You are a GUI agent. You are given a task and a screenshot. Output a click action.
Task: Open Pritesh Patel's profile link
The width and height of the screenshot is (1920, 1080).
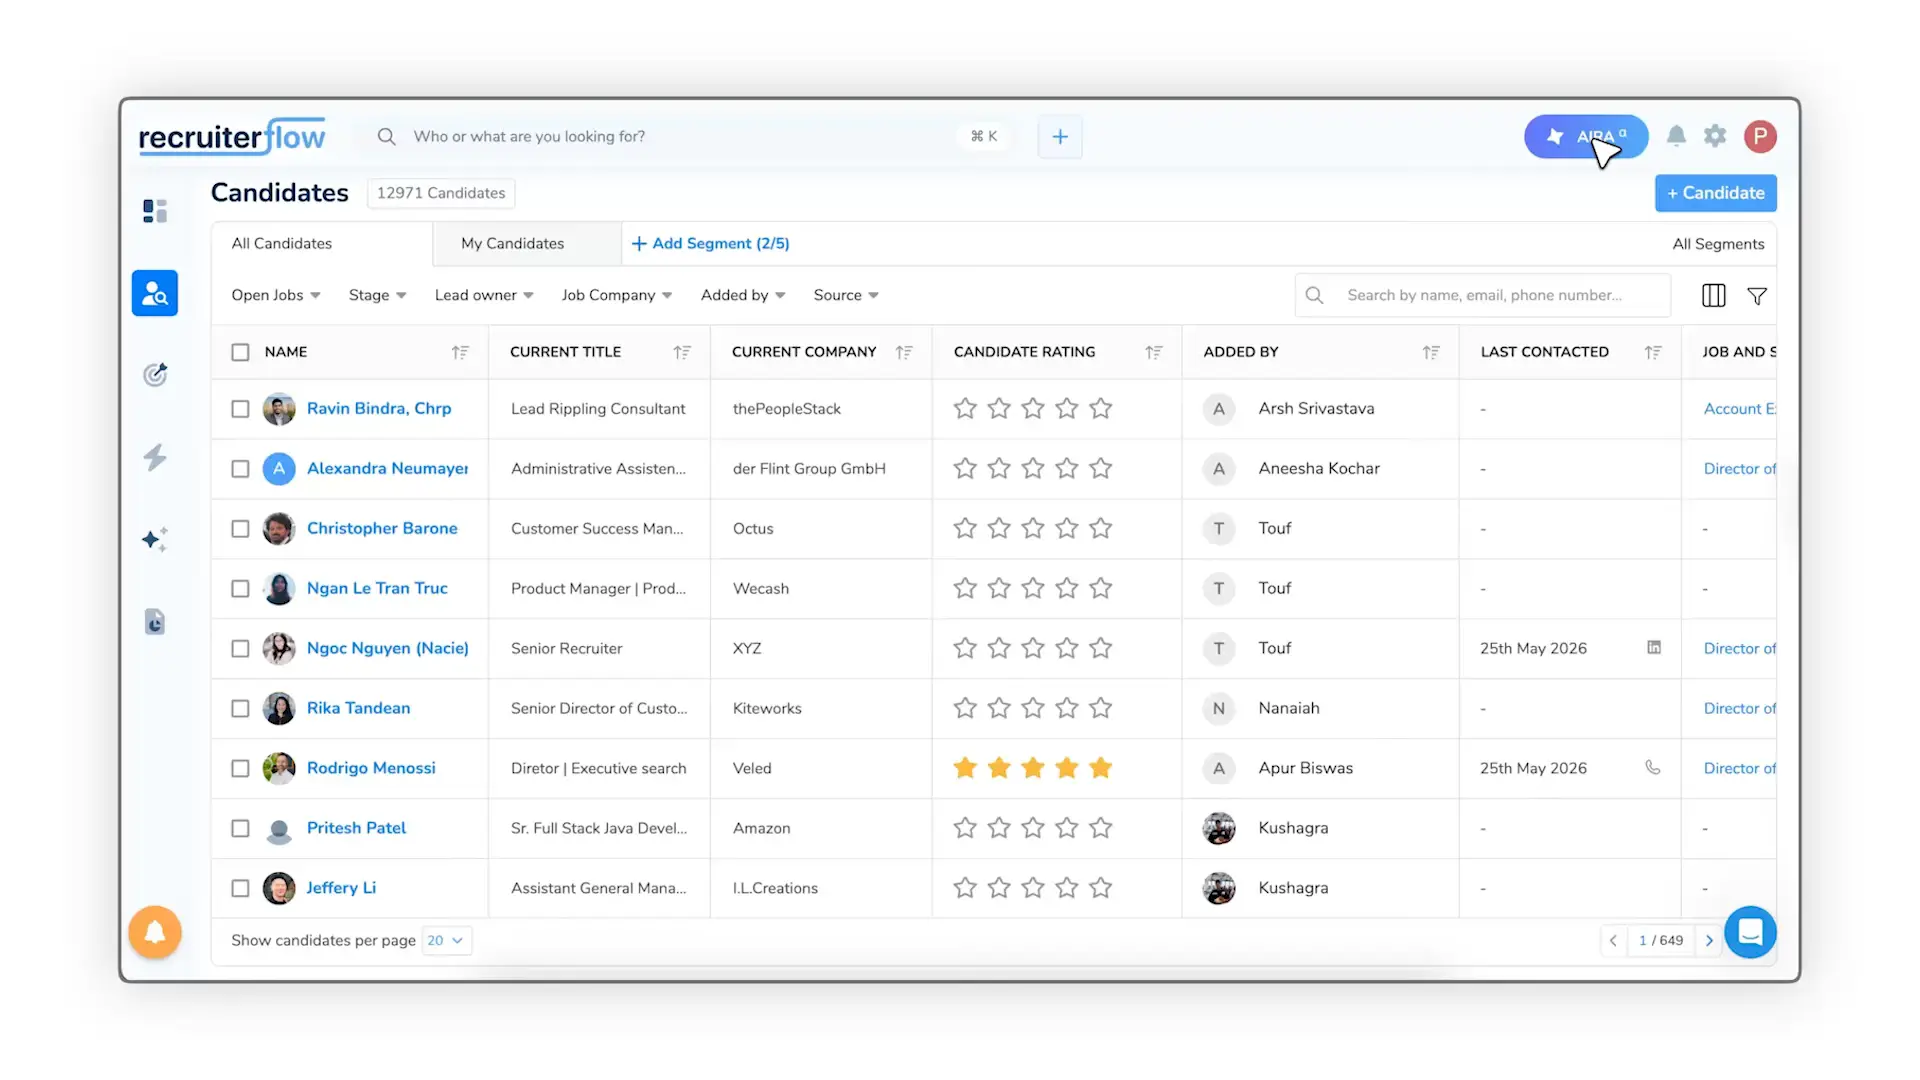[356, 828]
